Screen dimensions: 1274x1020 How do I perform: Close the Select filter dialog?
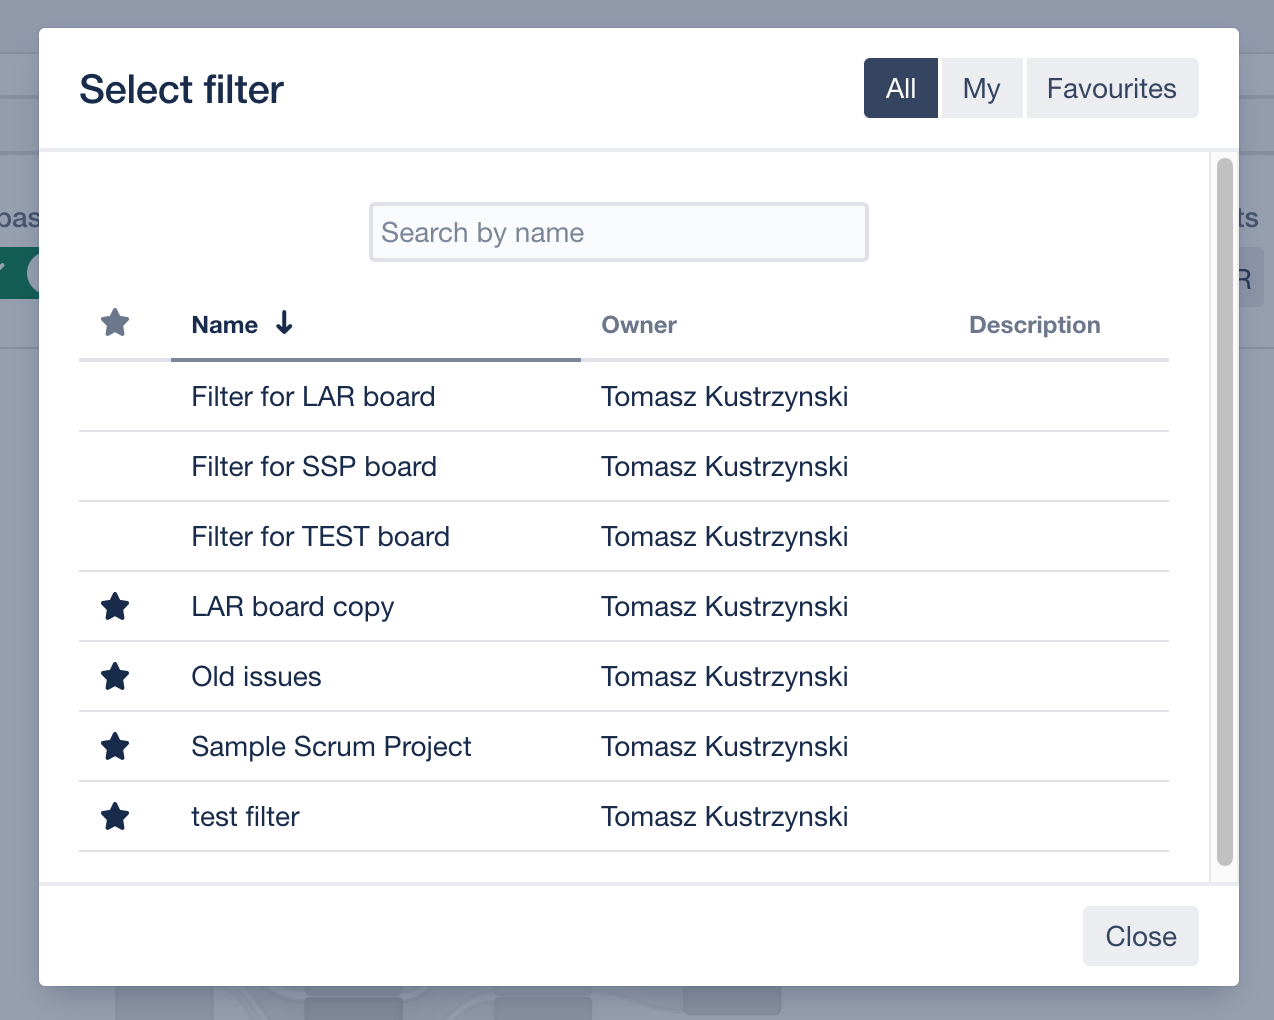click(x=1141, y=936)
